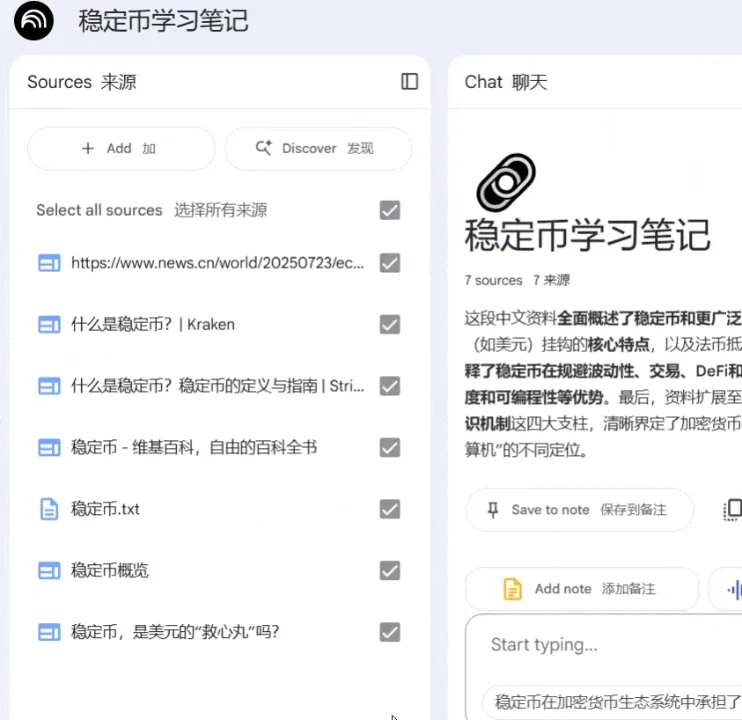The height and width of the screenshot is (720, 742).
Task: Open the 稳定币 - 维基百科 source
Action: (x=194, y=448)
